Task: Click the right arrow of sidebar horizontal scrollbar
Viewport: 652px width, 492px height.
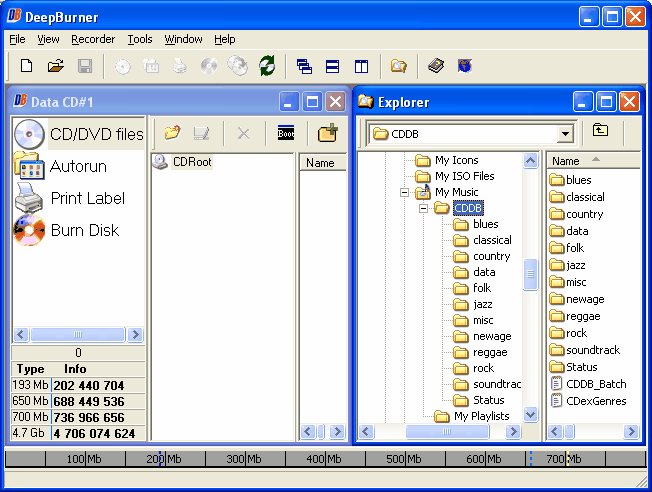Action: tap(135, 334)
